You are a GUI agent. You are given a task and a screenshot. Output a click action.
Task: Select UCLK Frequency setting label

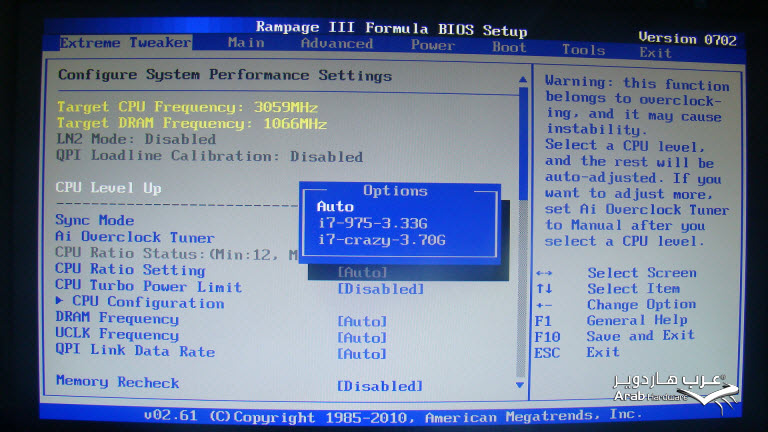(117, 335)
